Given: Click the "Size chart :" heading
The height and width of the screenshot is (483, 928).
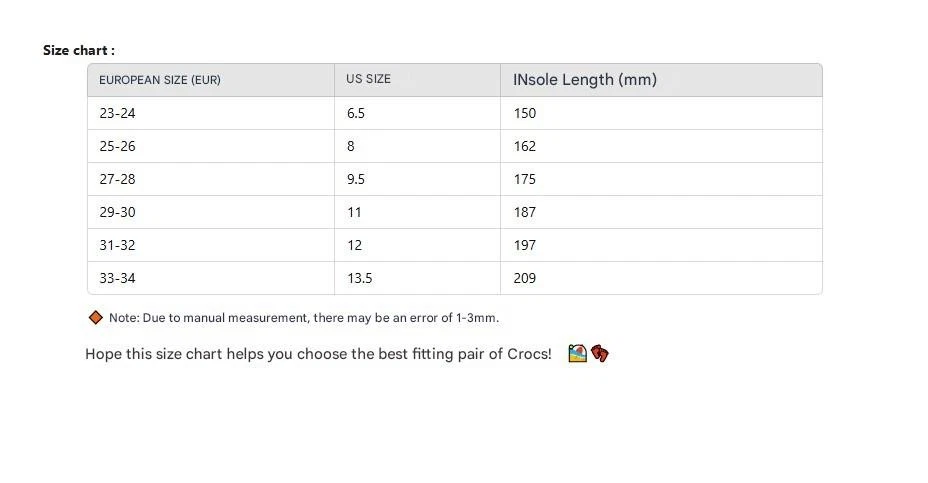Looking at the screenshot, I should point(79,50).
